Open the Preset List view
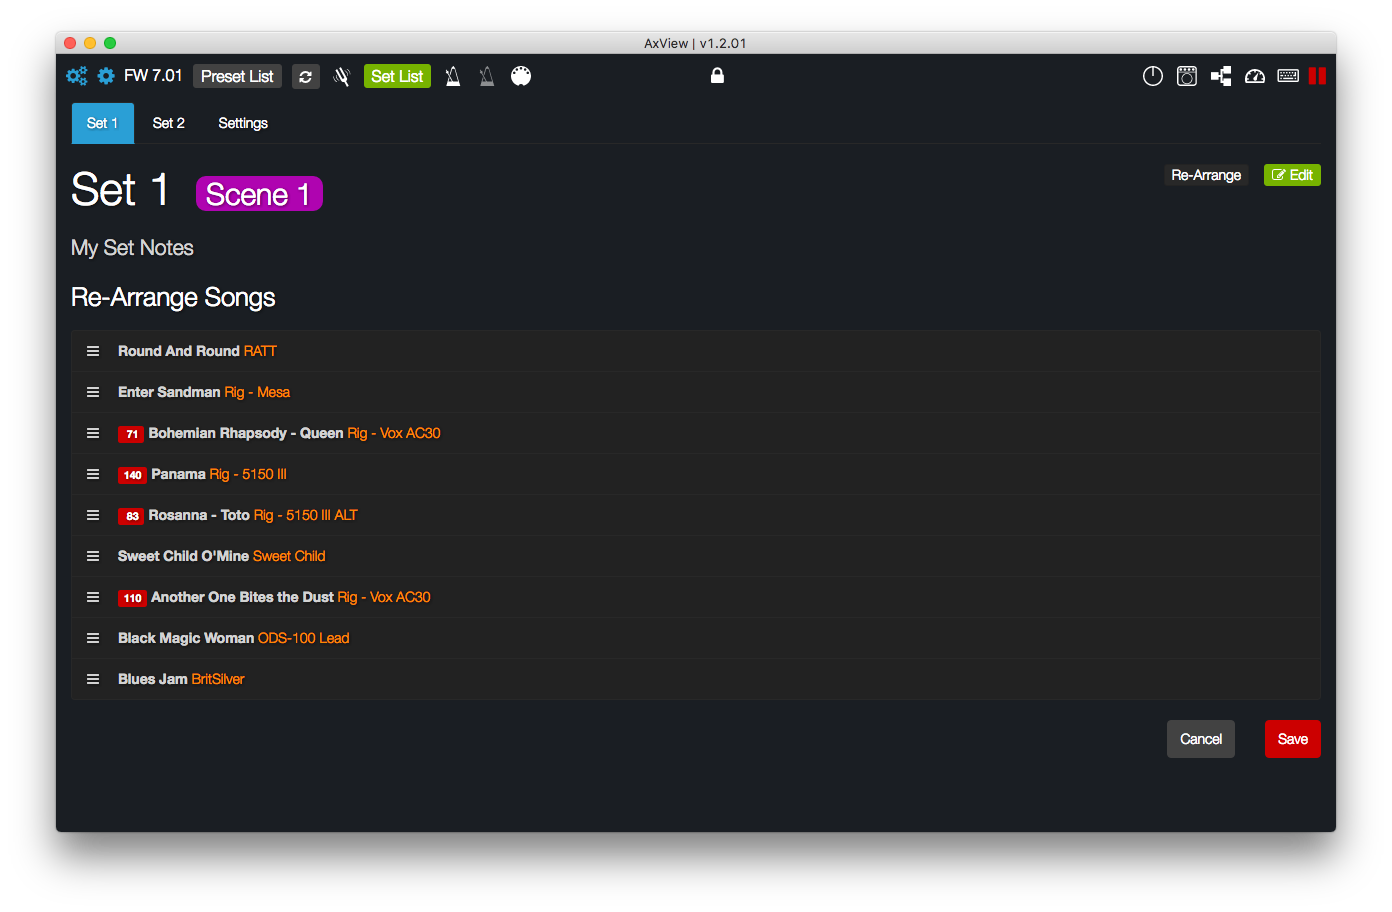Screen dimensions: 1392x912 pos(237,76)
